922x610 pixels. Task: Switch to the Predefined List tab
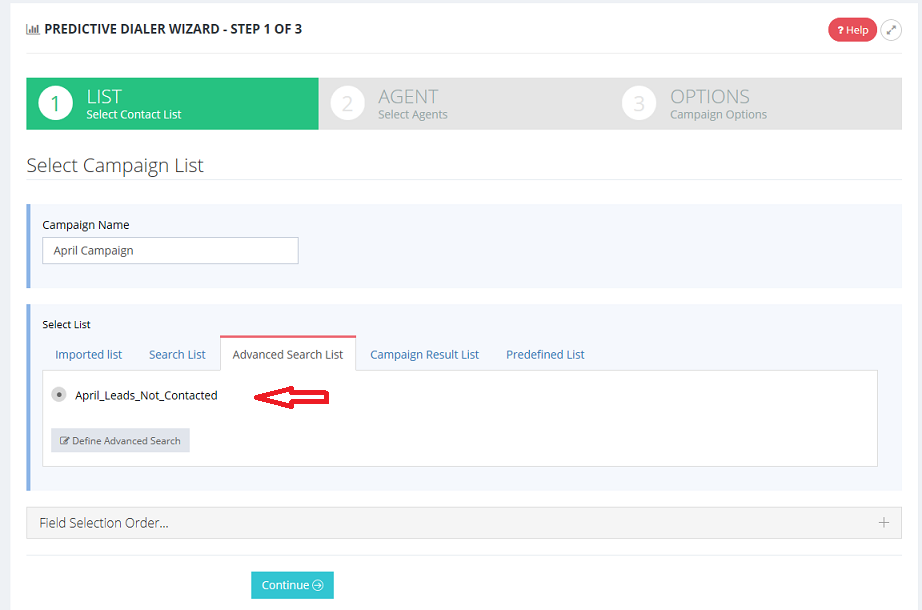tap(545, 354)
